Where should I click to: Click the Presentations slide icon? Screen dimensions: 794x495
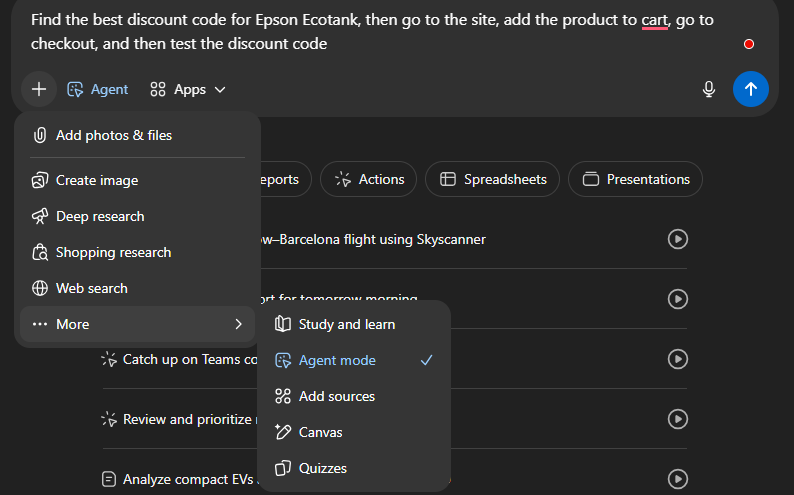pyautogui.click(x=590, y=179)
